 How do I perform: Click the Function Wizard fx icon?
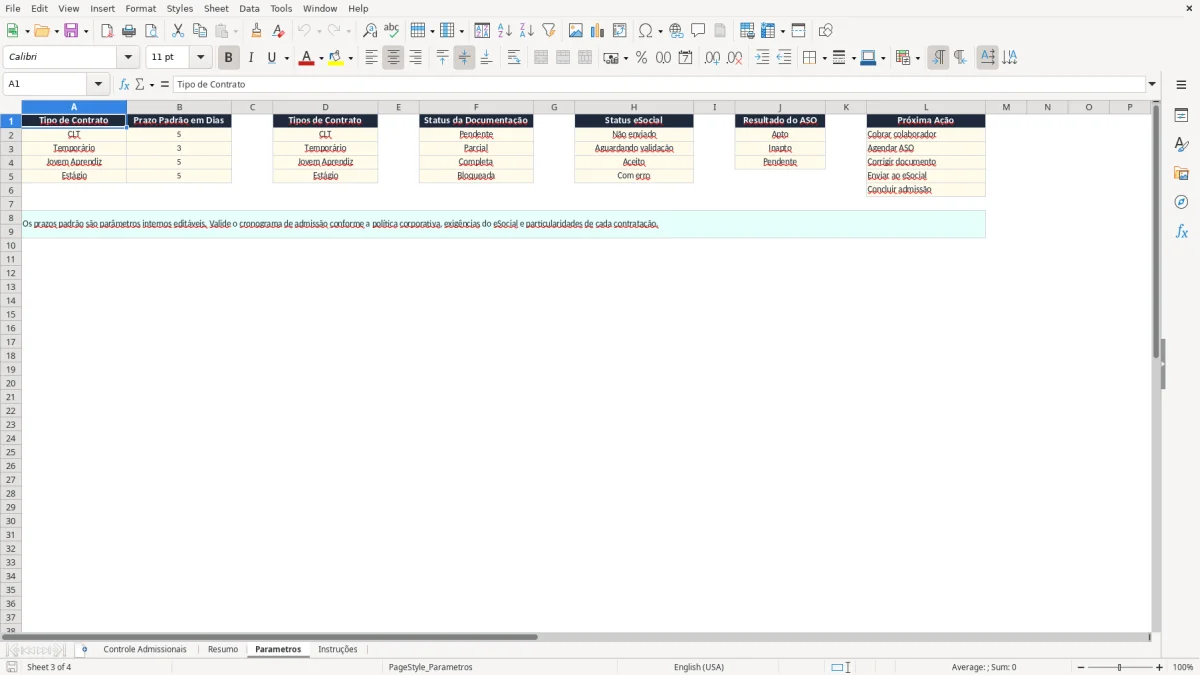pos(124,85)
